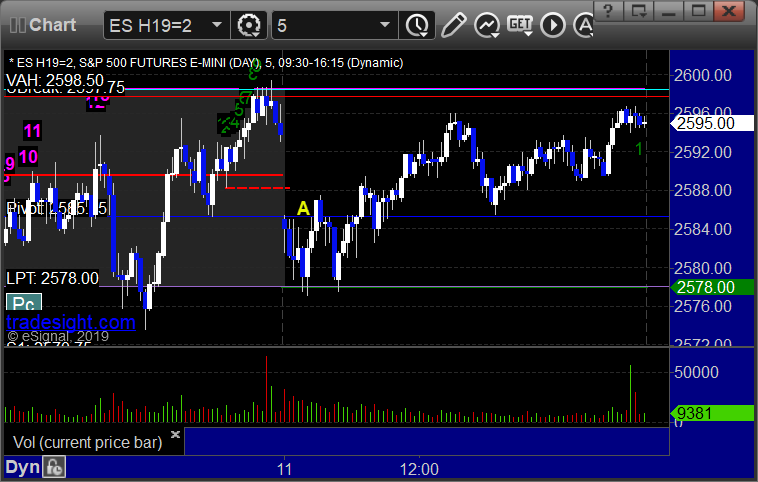Open the studies line-chart icon
Image resolution: width=758 pixels, height=482 pixels.
point(486,25)
